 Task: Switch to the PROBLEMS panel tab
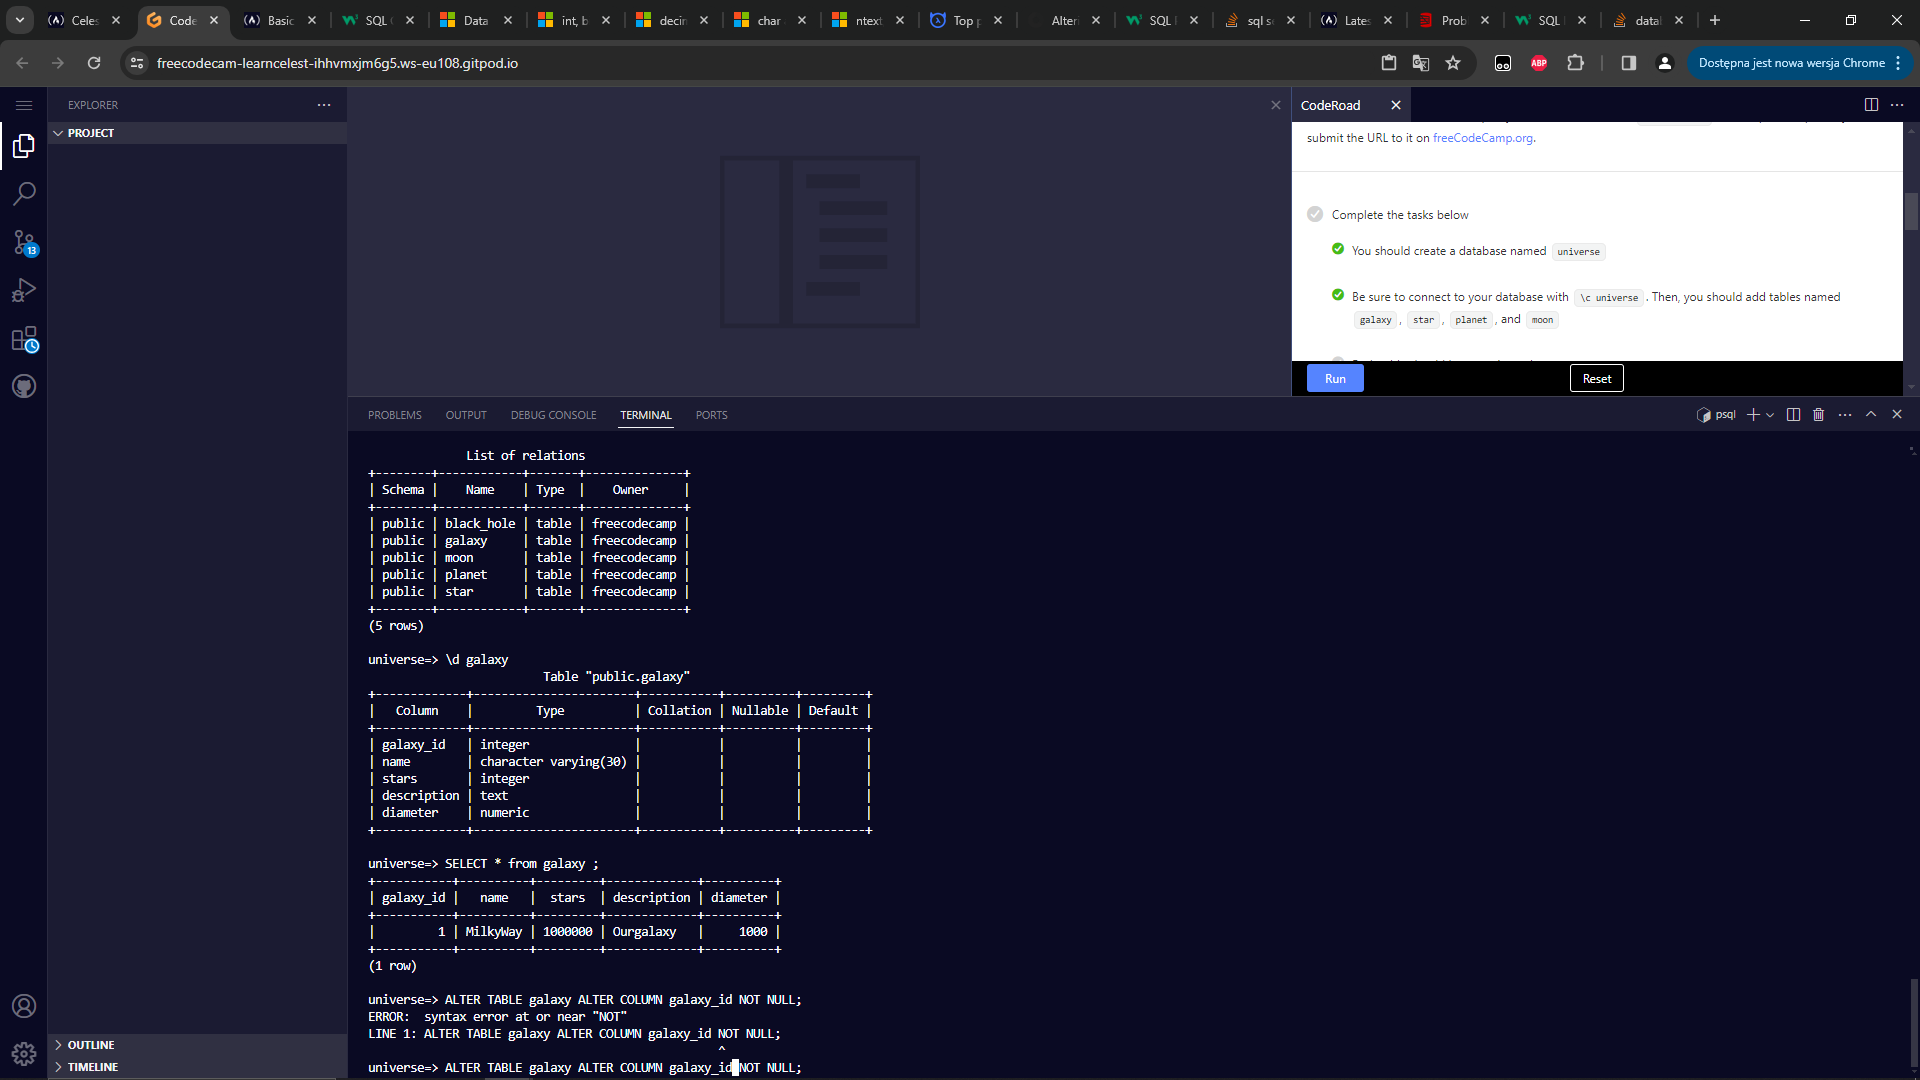click(394, 415)
